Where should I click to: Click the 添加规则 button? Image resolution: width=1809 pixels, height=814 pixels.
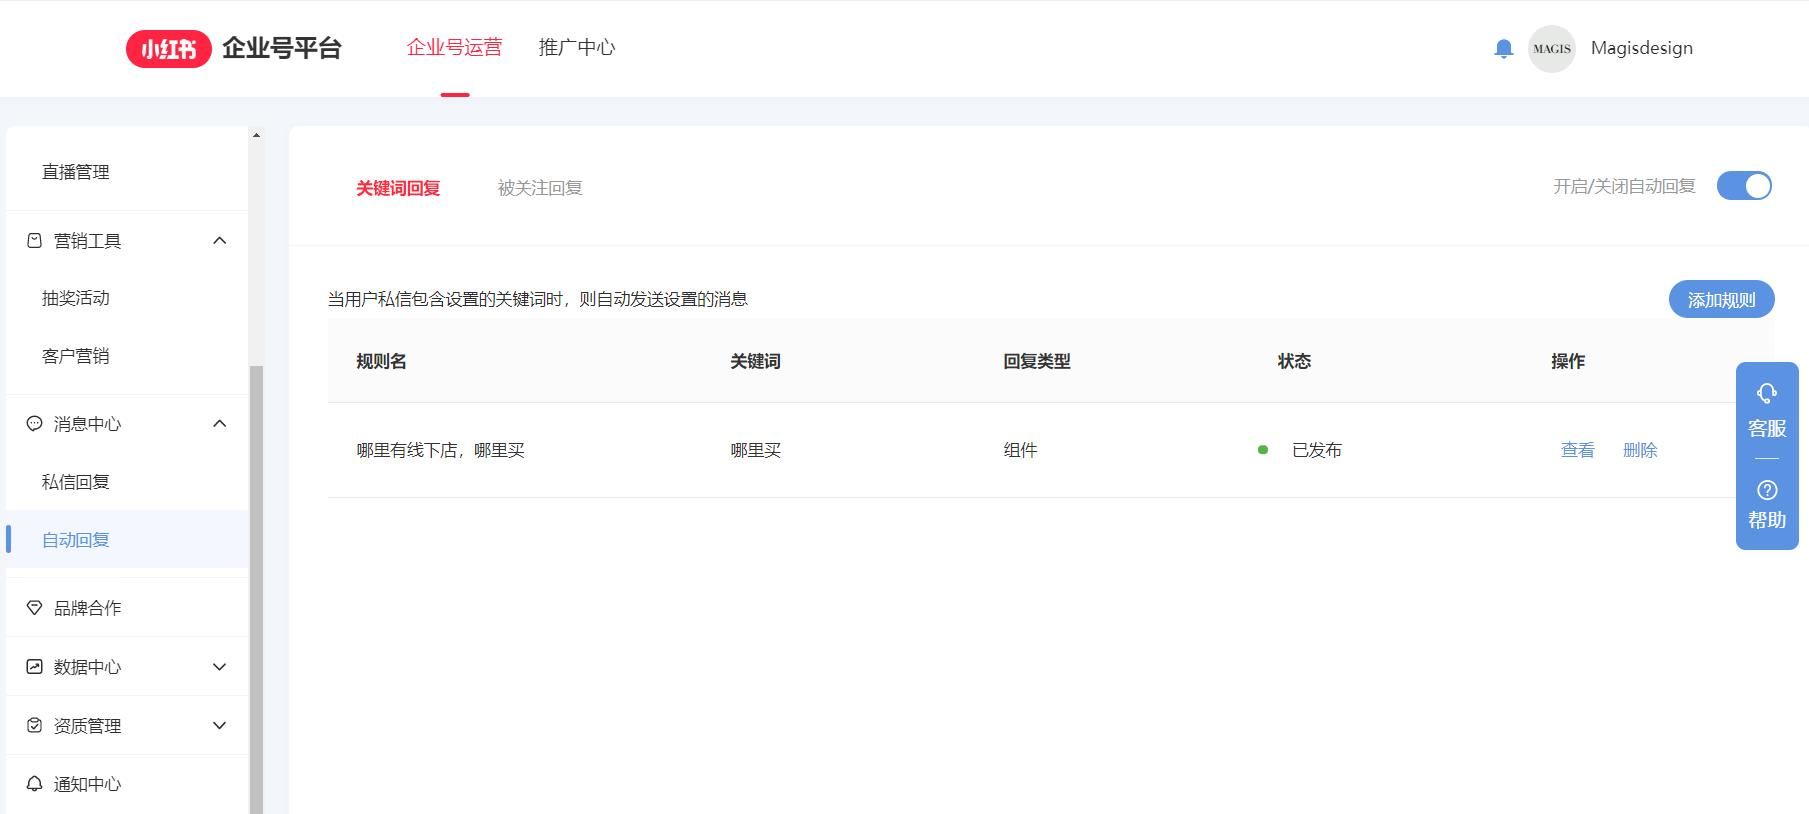[1721, 300]
